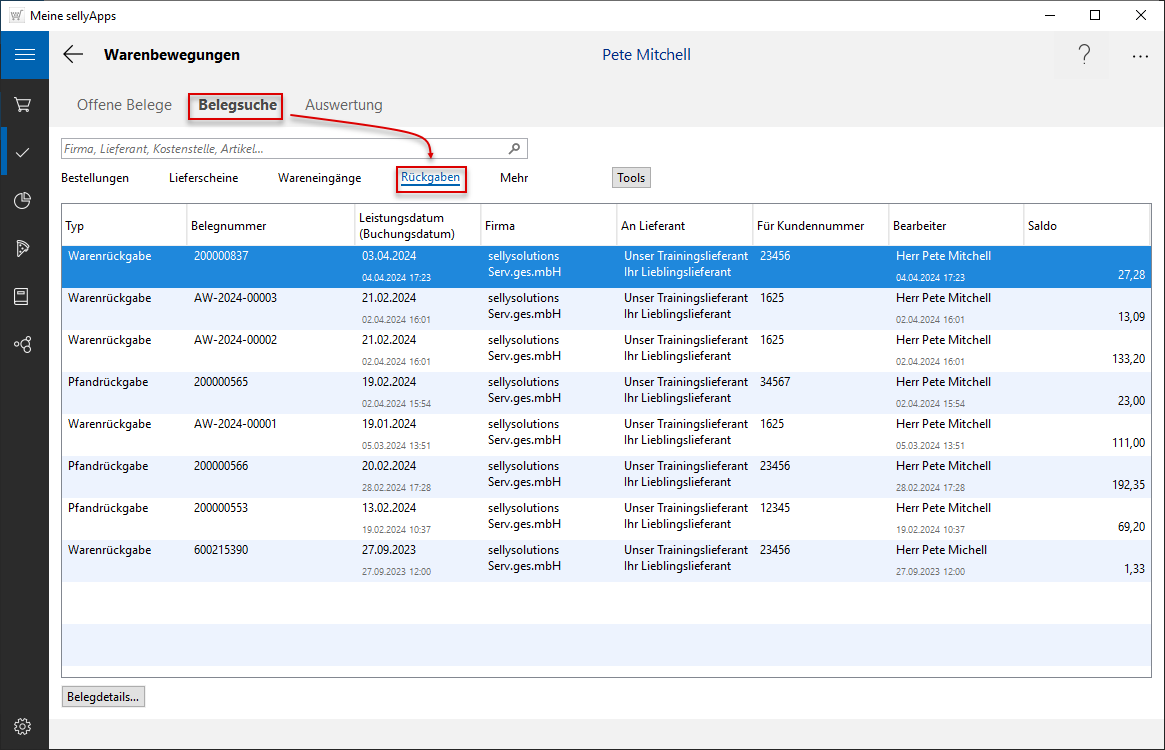
Task: Click the document search input field
Action: pyautogui.click(x=280, y=149)
